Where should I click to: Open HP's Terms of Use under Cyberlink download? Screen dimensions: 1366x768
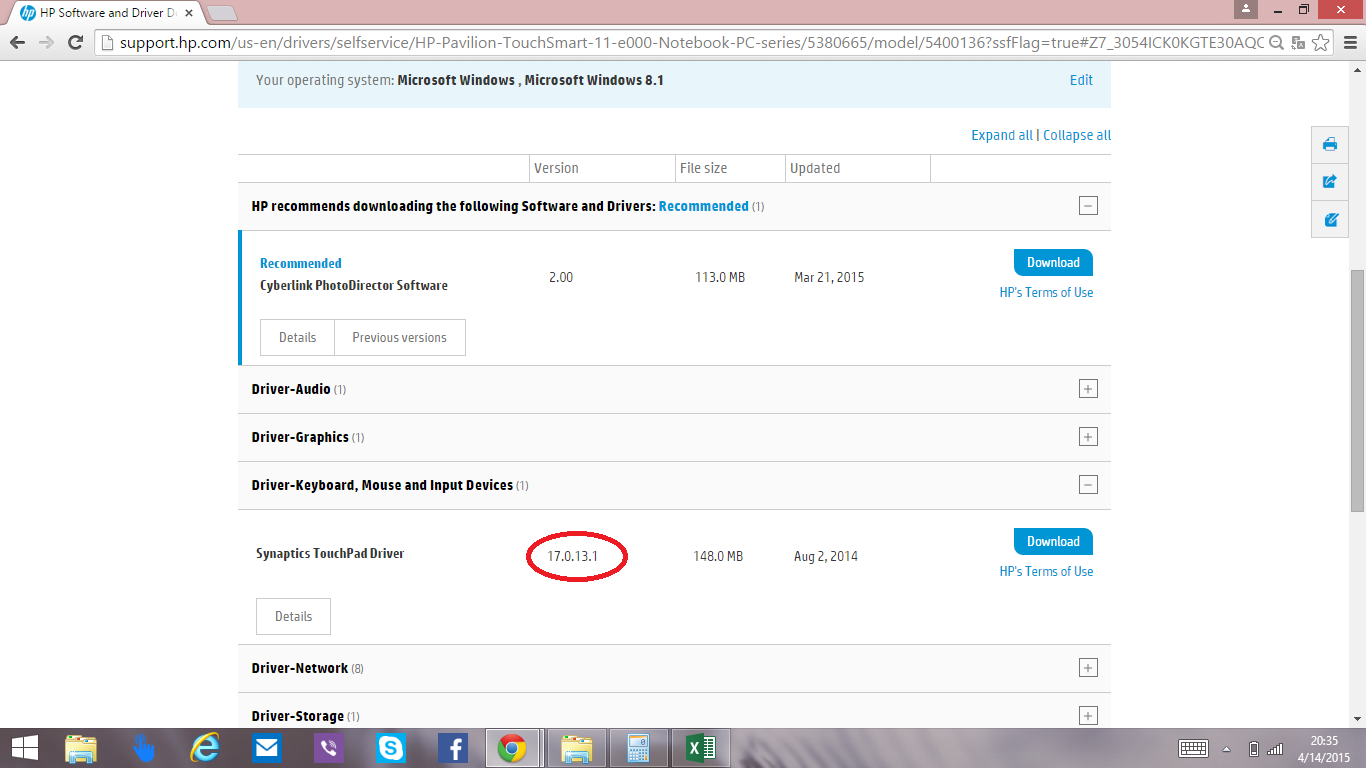(1046, 292)
